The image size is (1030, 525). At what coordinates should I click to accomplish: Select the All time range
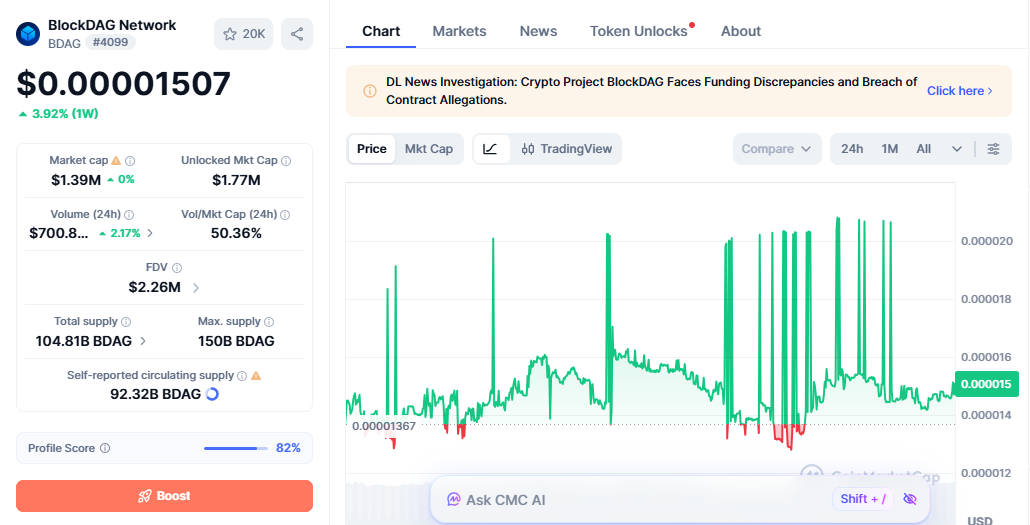coord(924,149)
